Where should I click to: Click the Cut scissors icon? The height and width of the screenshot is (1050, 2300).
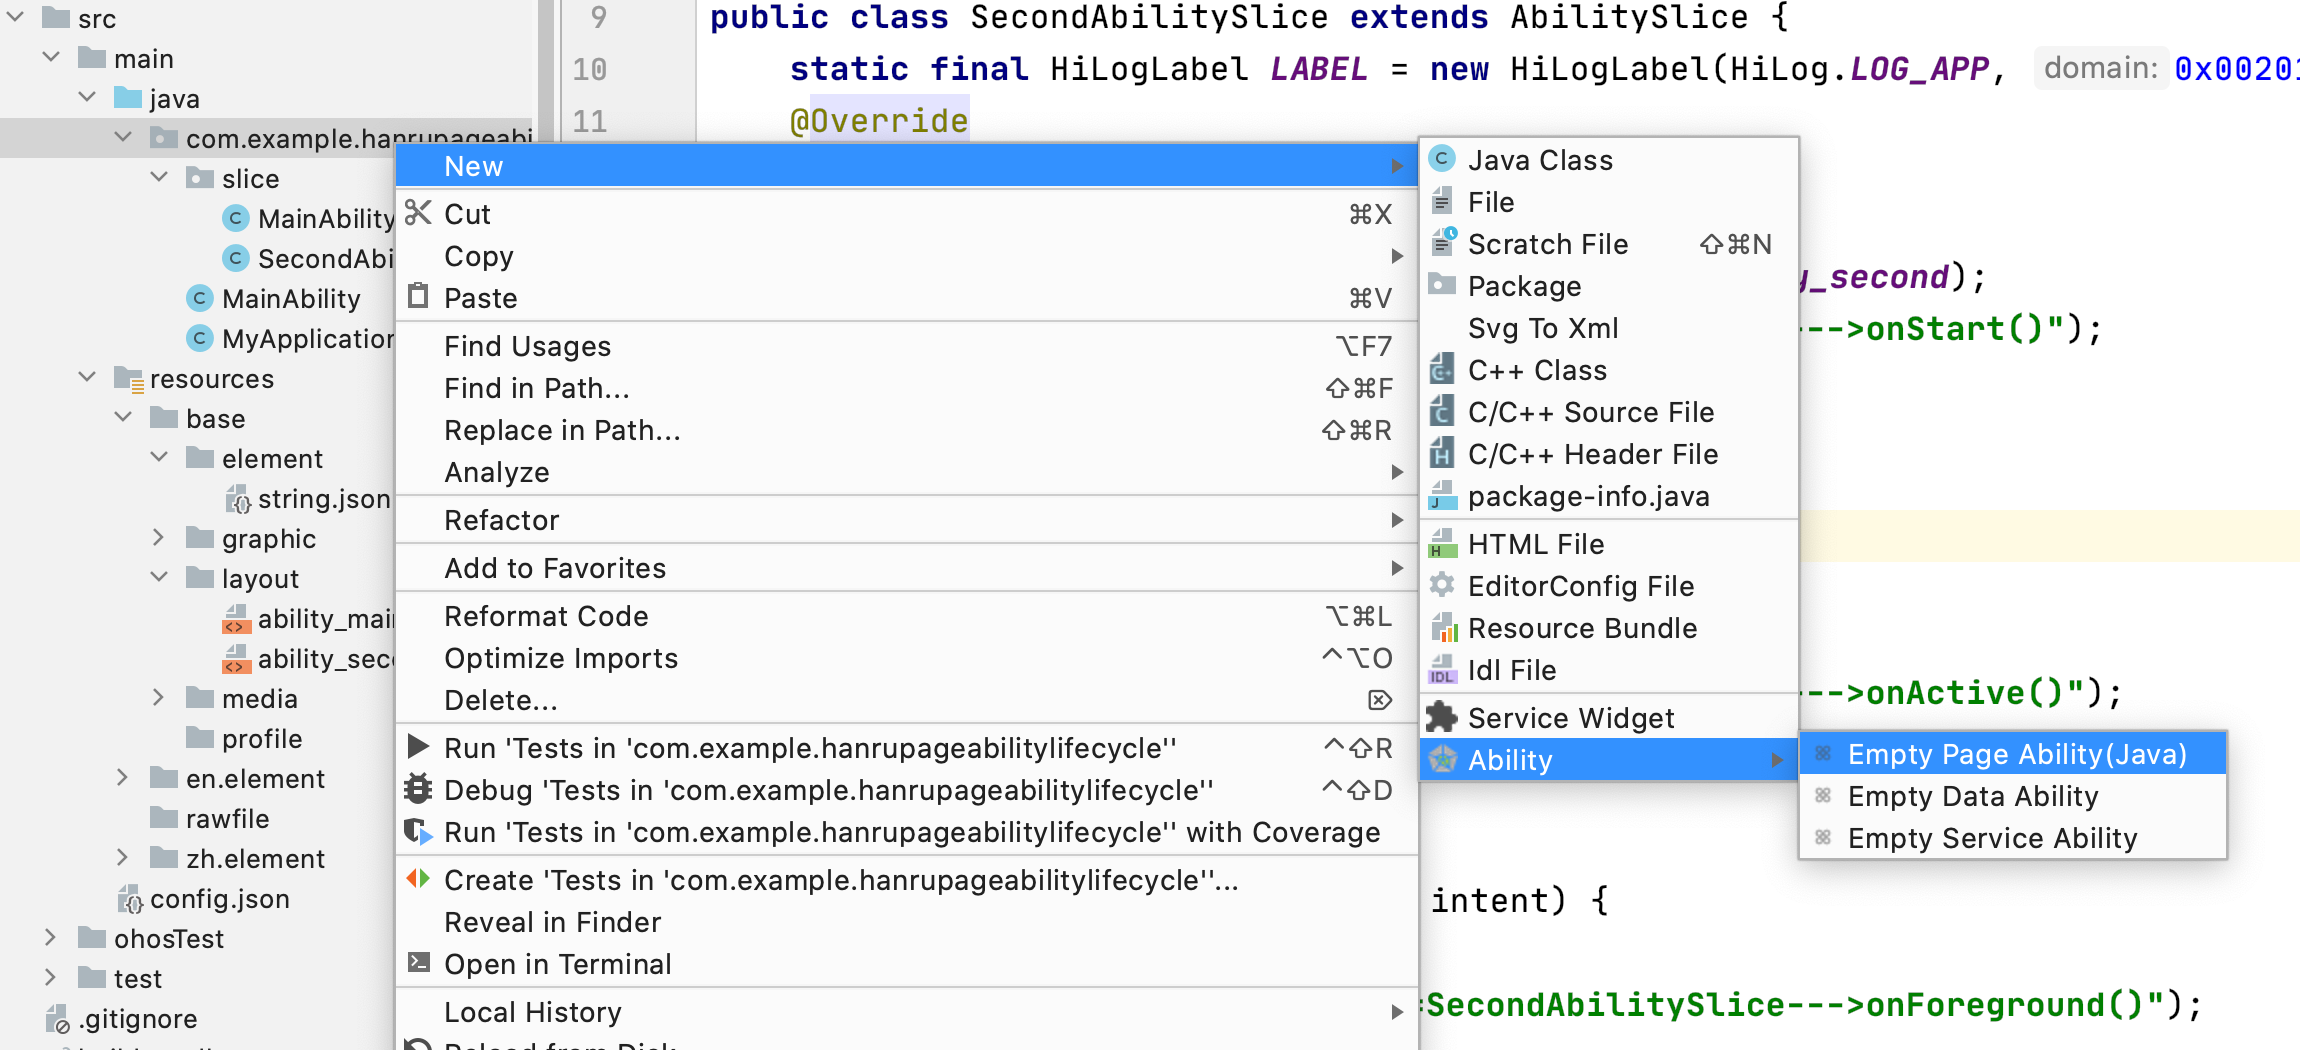tap(418, 214)
